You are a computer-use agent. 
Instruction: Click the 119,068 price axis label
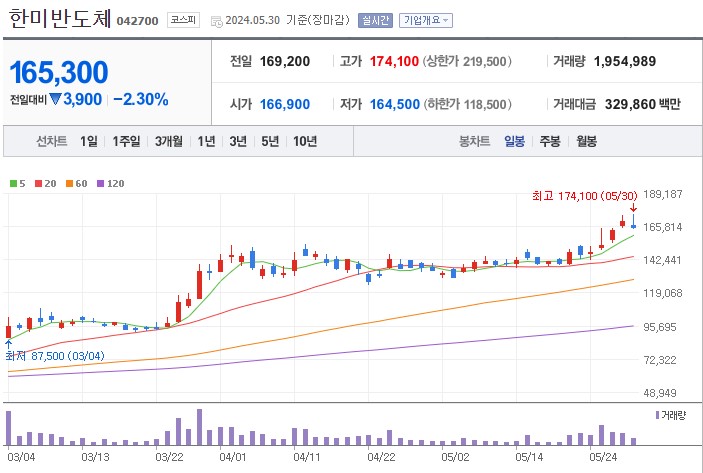(663, 294)
